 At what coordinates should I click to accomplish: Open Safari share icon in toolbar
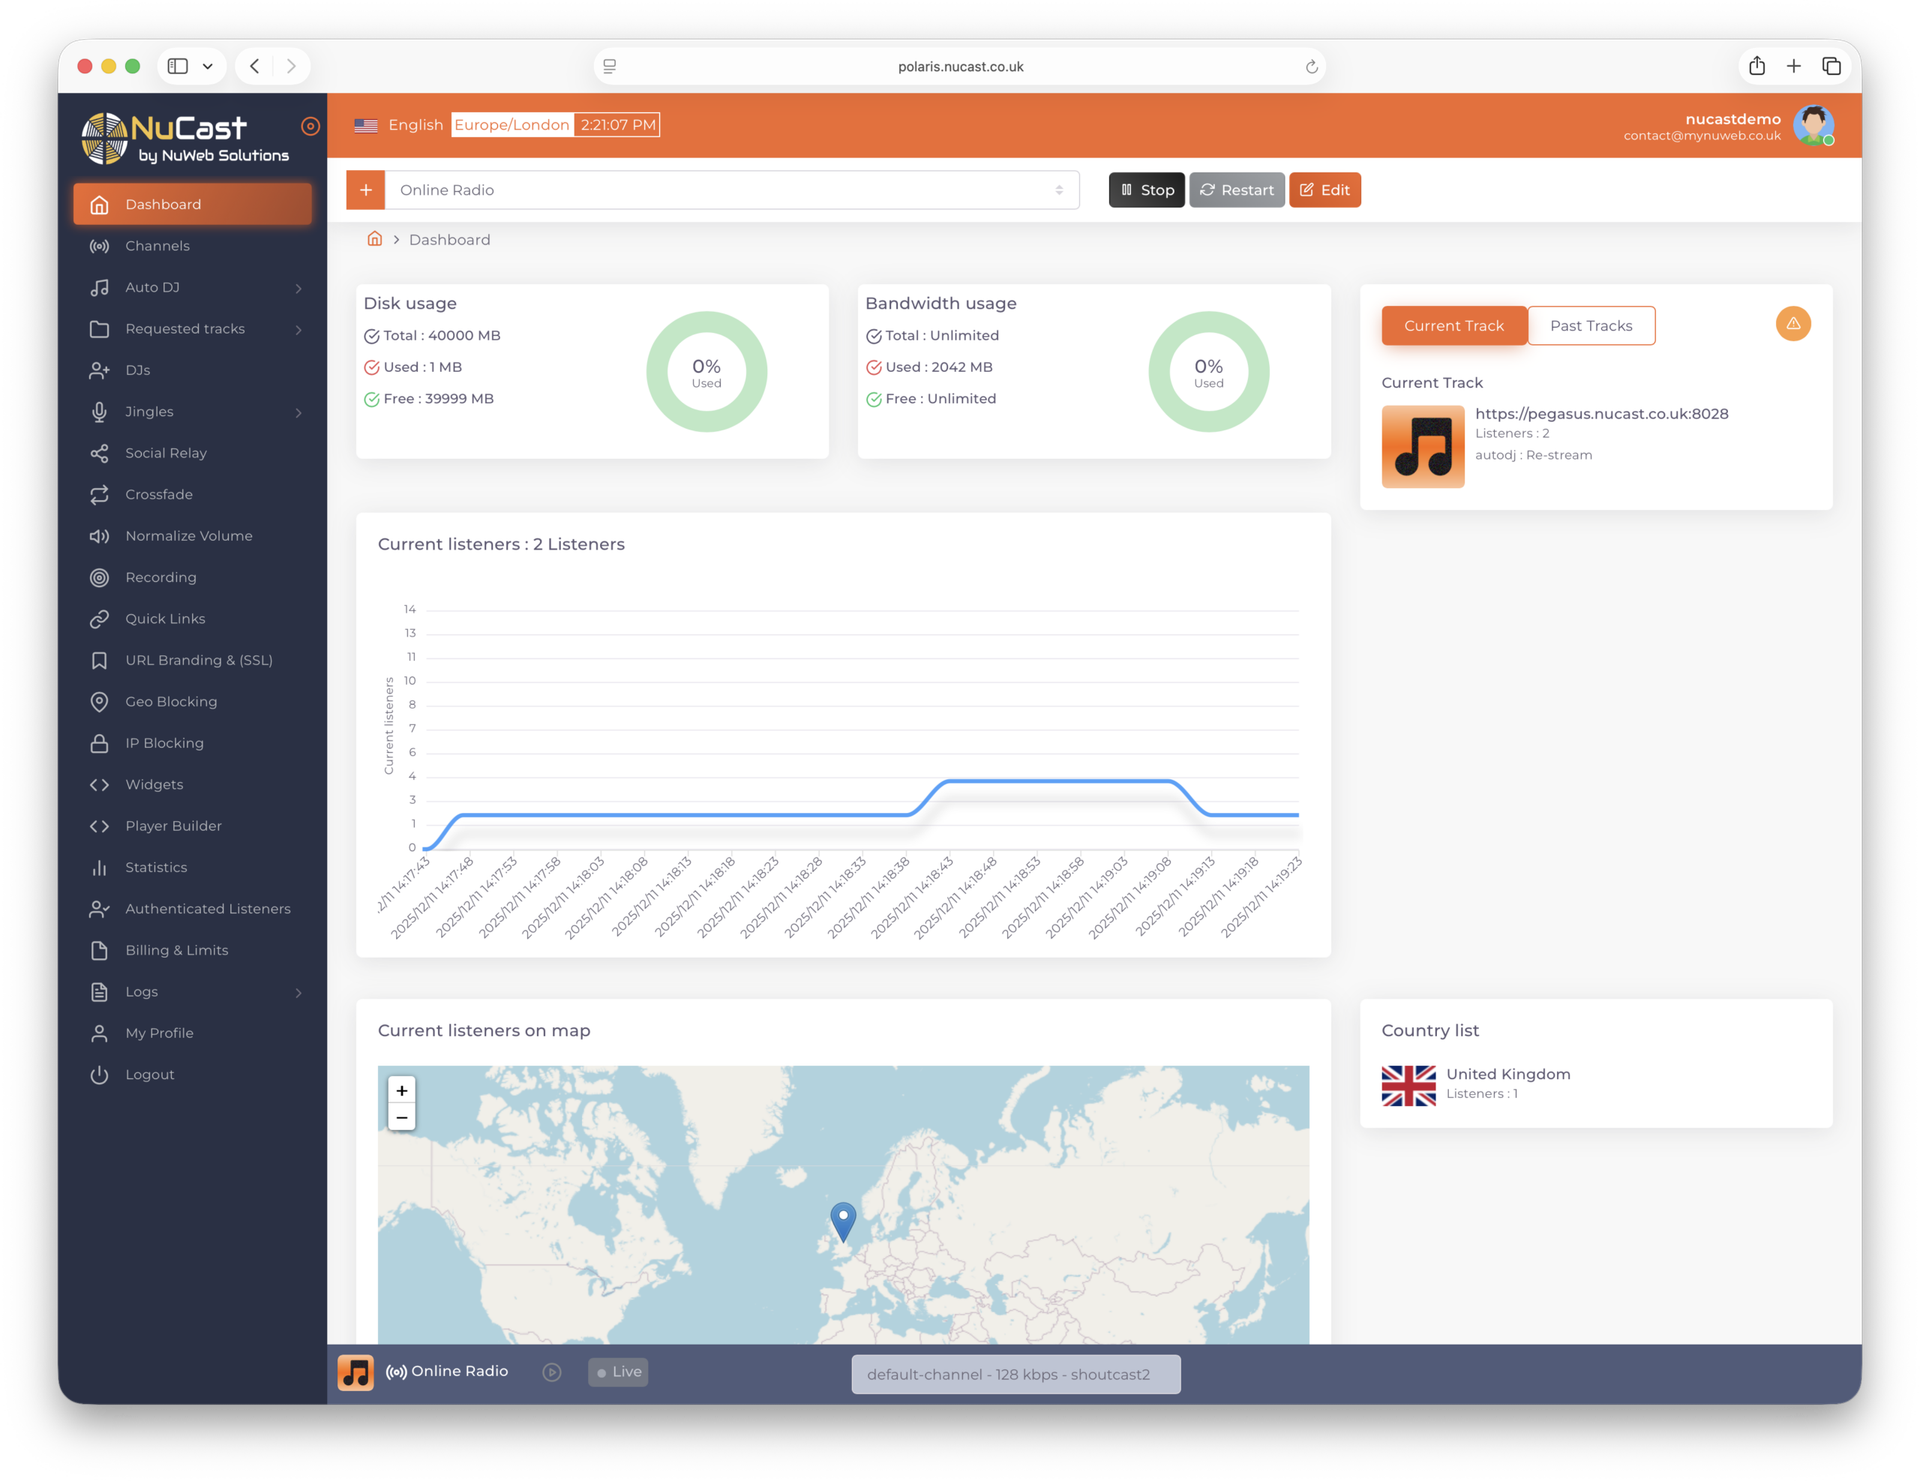[x=1756, y=66]
